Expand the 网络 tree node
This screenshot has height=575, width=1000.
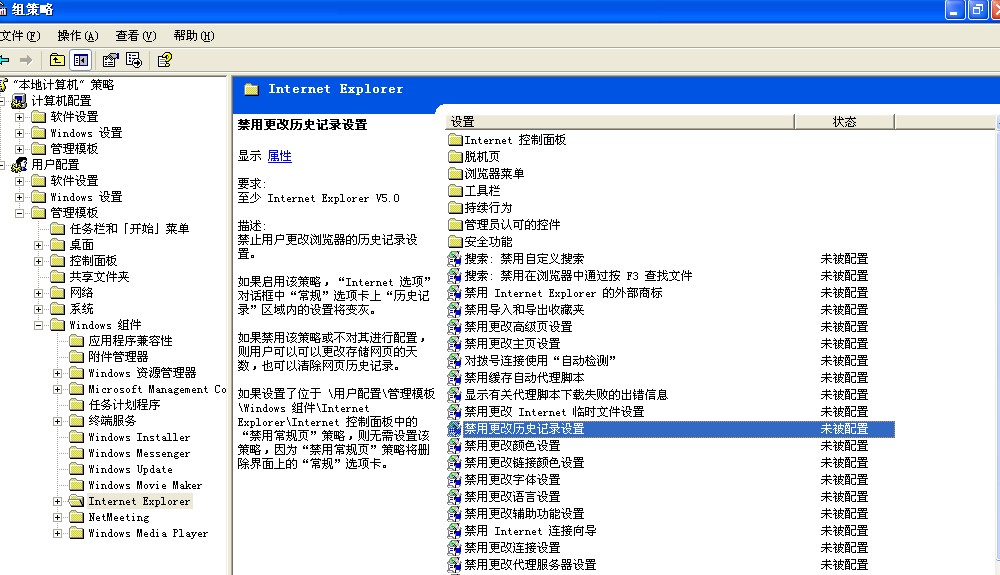point(38,293)
